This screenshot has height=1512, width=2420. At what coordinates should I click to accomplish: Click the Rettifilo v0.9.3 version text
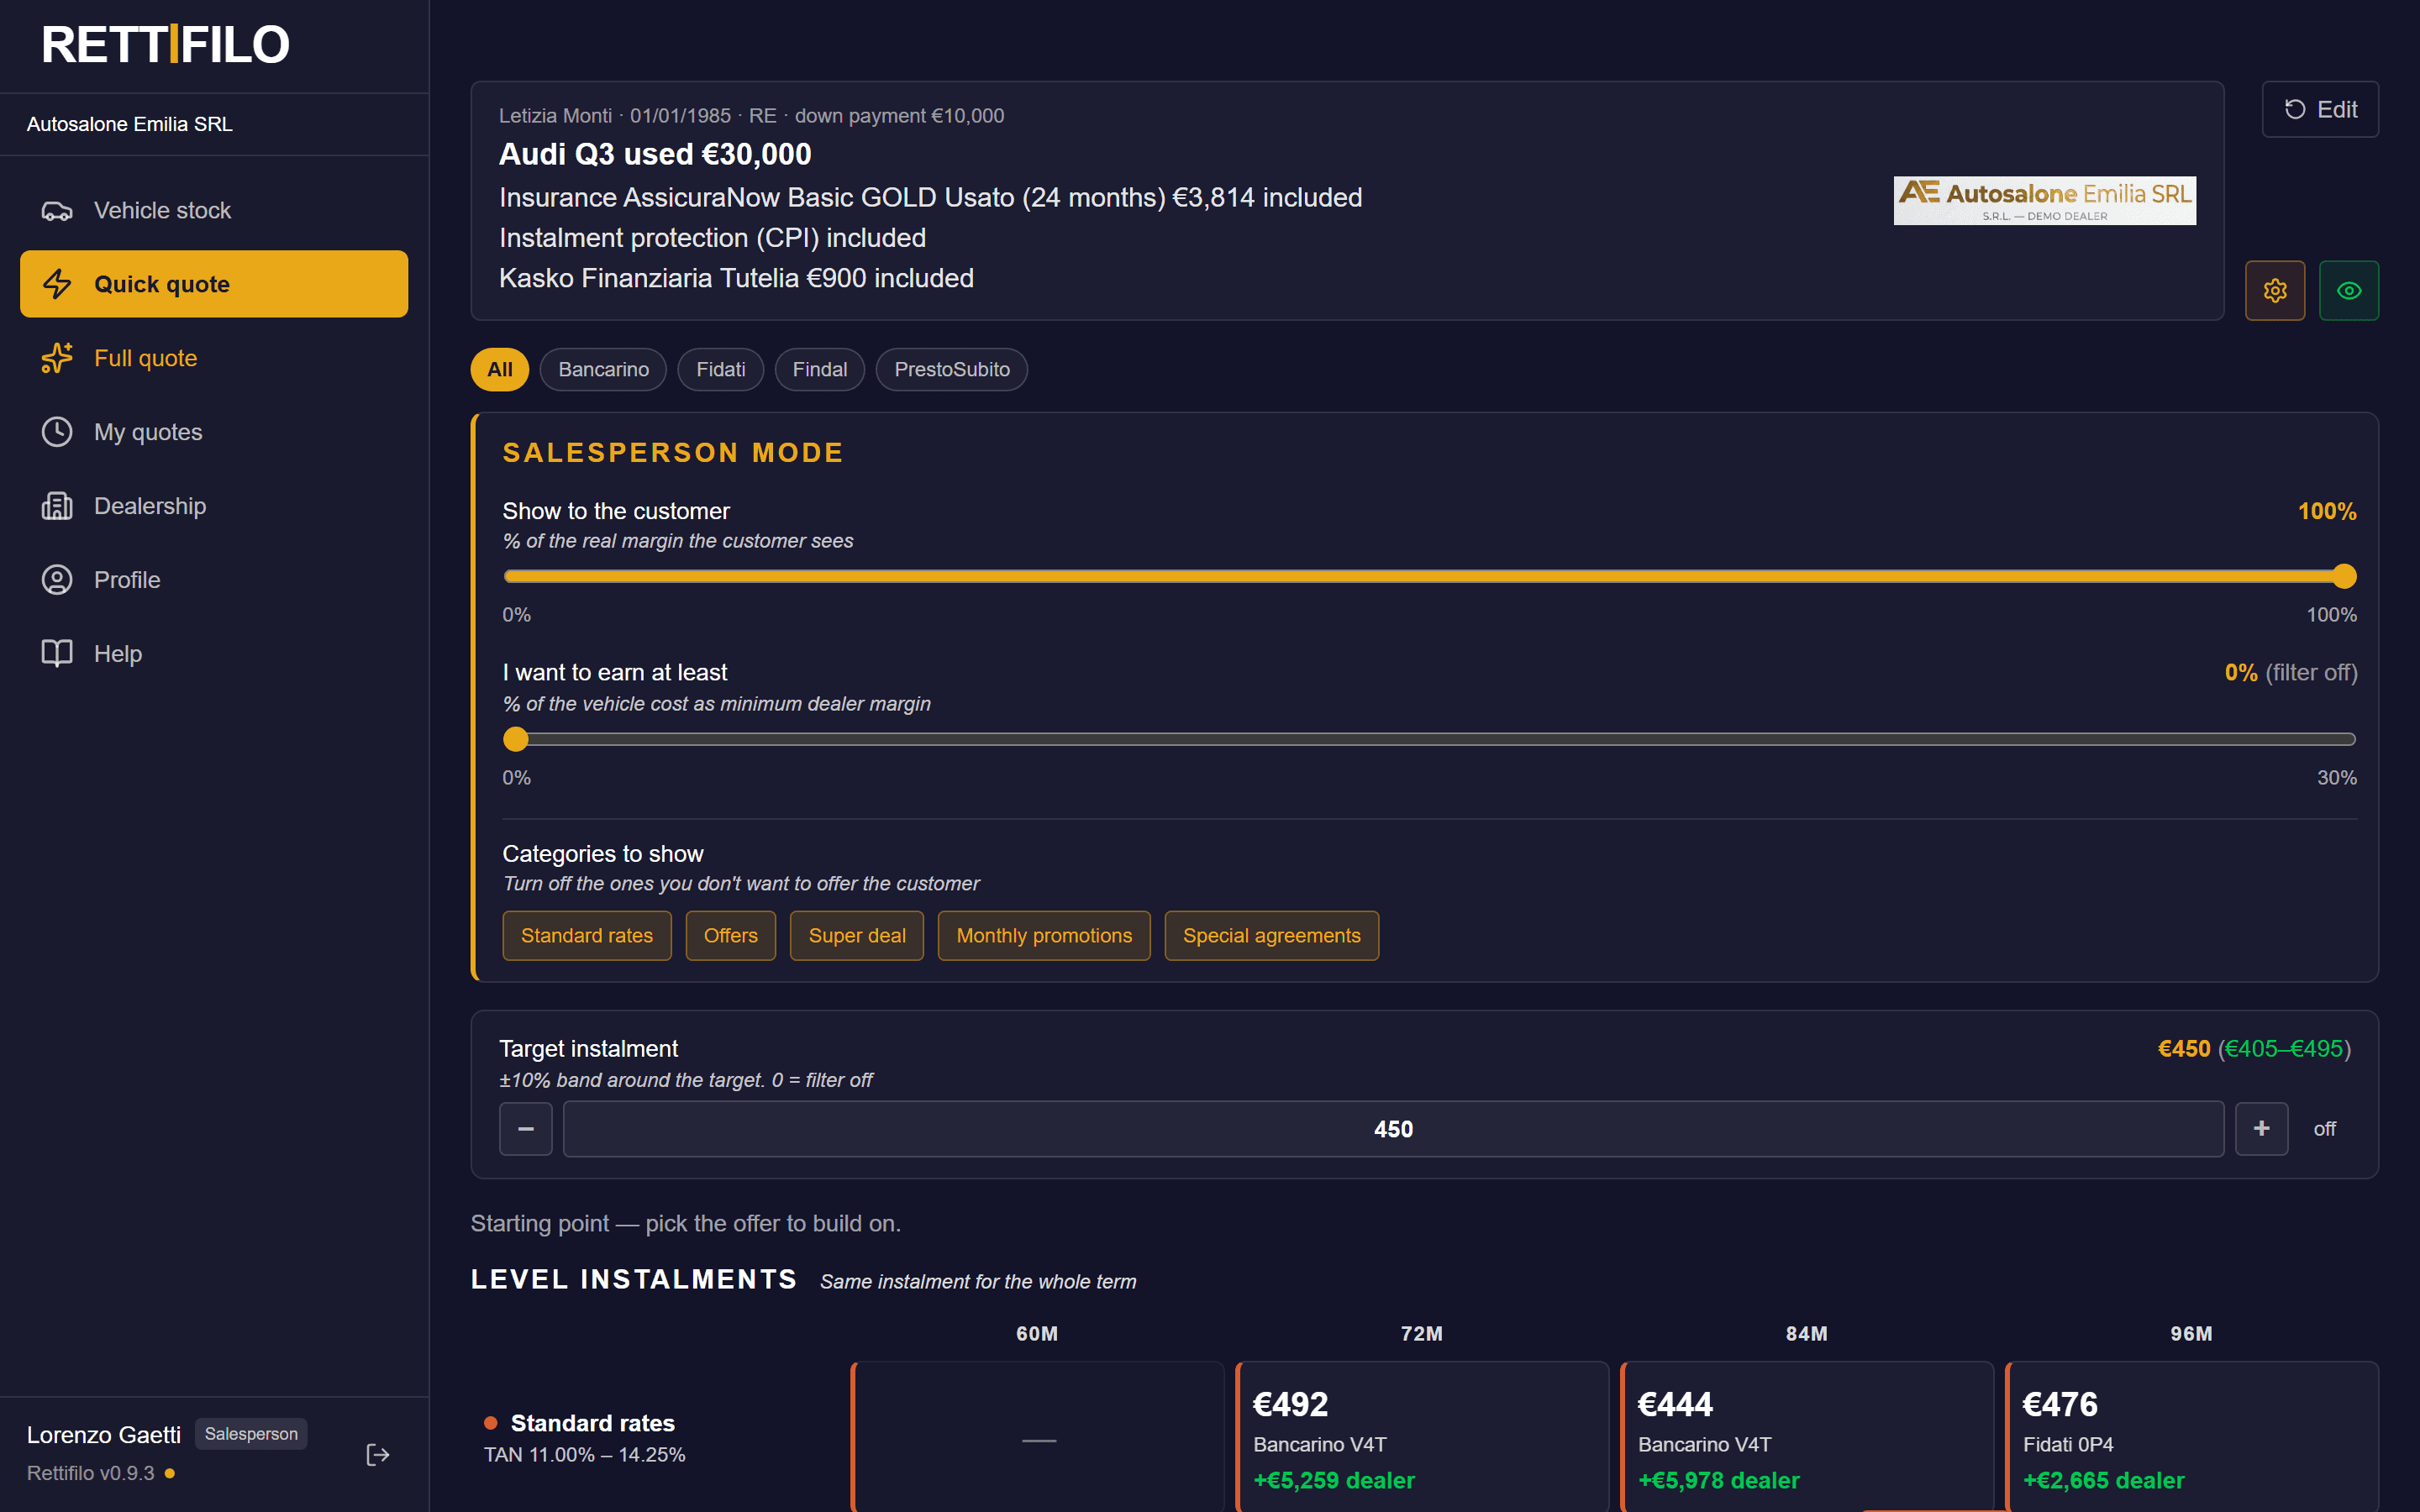coord(90,1474)
